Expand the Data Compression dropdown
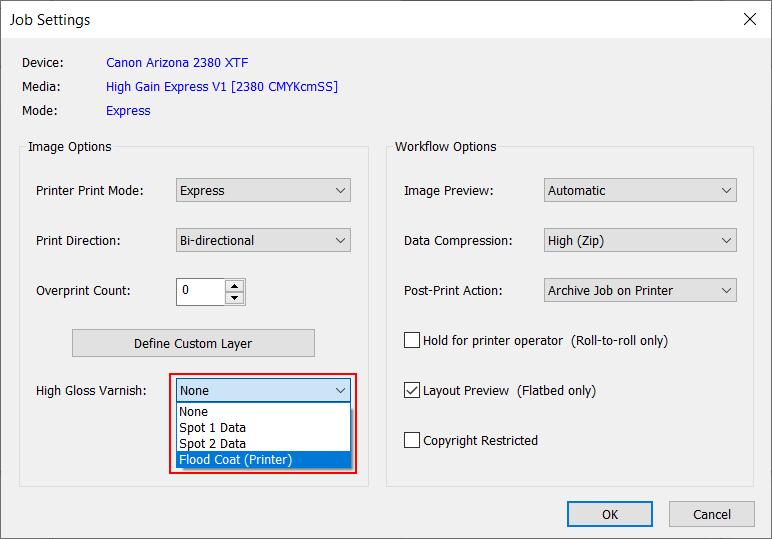 coord(640,240)
